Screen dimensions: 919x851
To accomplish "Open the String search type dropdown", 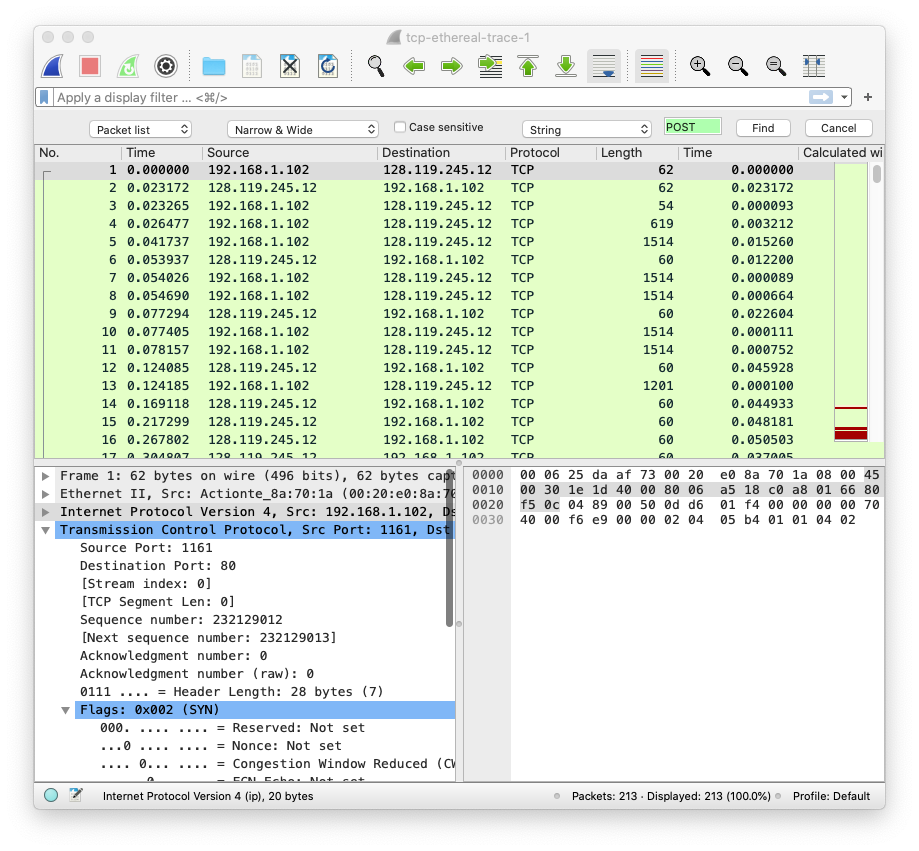I will pyautogui.click(x=587, y=130).
